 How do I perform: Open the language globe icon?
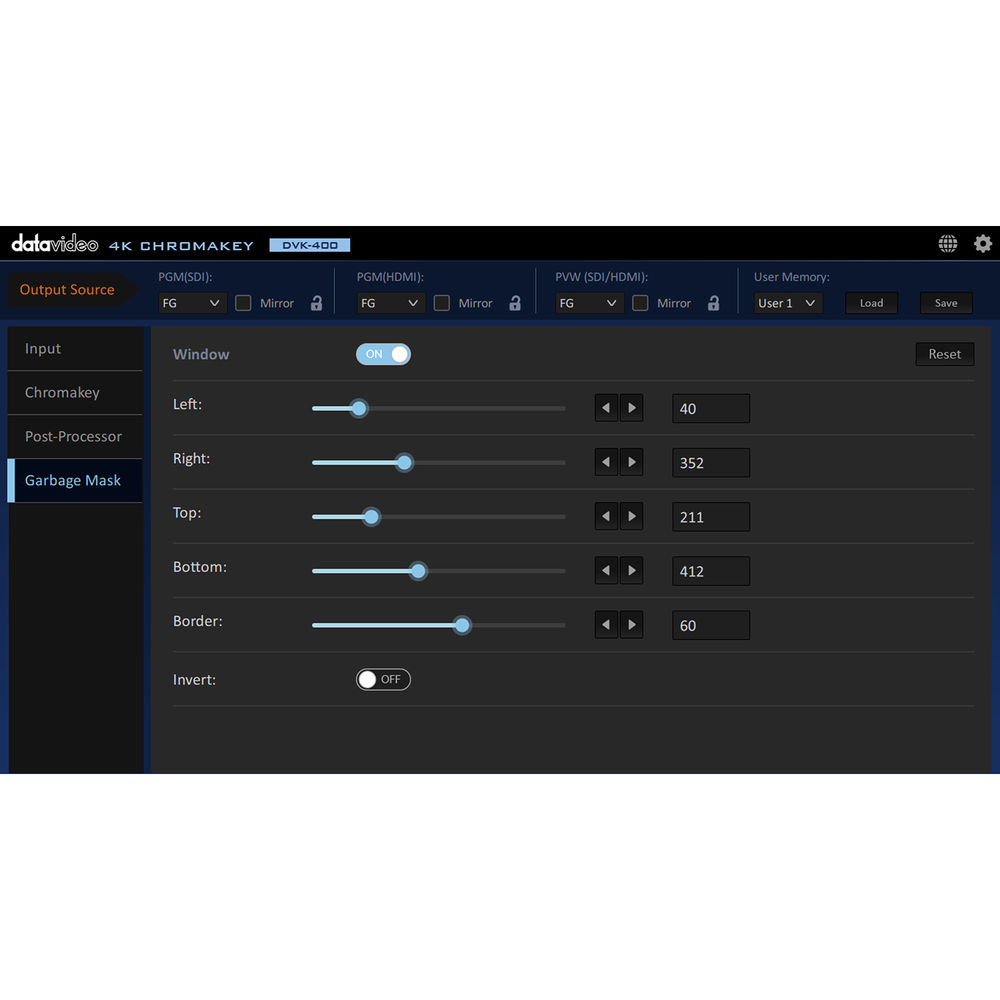coord(947,244)
